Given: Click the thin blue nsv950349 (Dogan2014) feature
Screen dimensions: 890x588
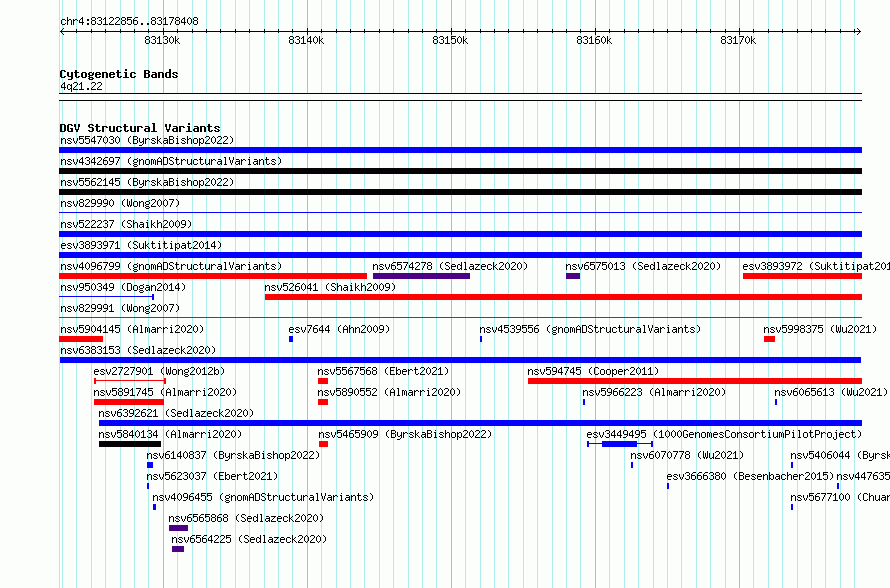Looking at the screenshot, I should point(107,297).
